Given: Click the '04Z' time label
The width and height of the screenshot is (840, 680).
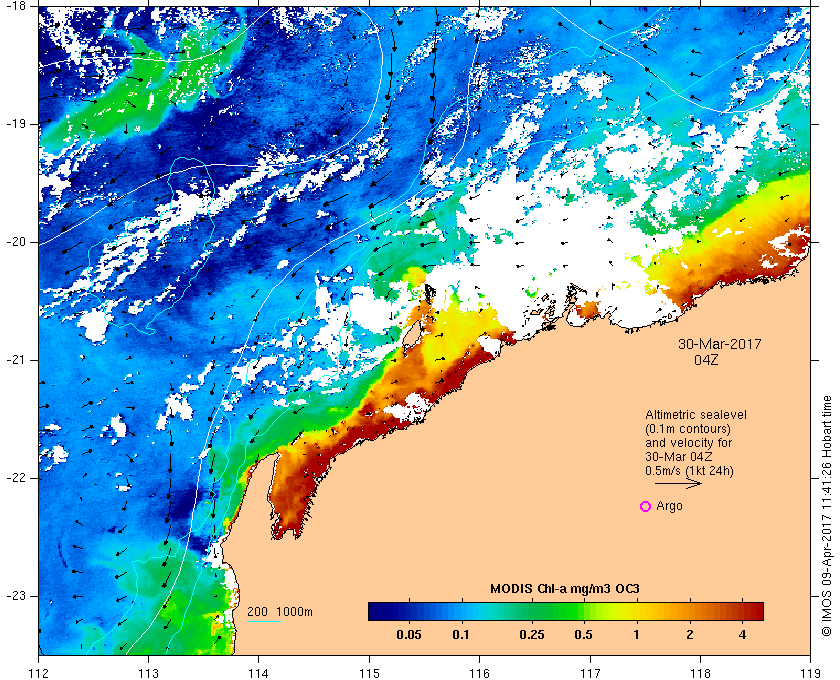Looking at the screenshot, I should click(x=706, y=360).
